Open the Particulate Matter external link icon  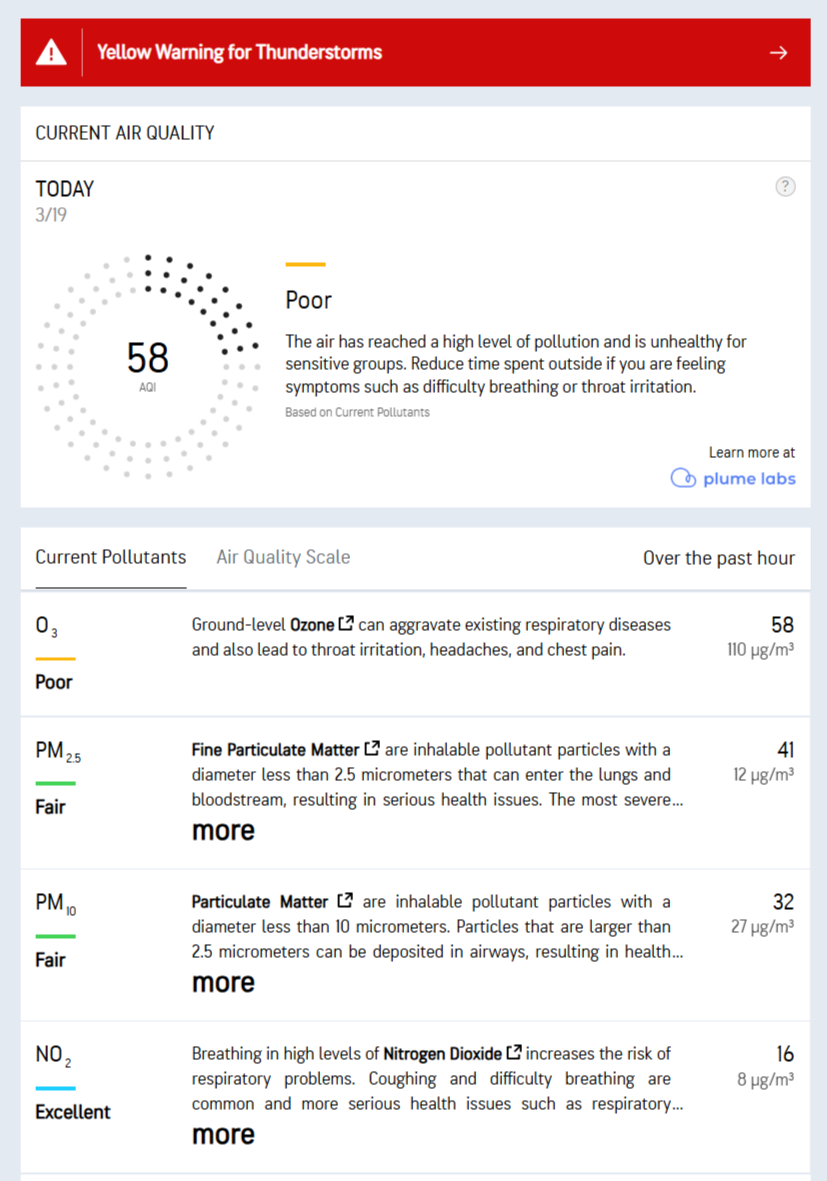click(345, 901)
